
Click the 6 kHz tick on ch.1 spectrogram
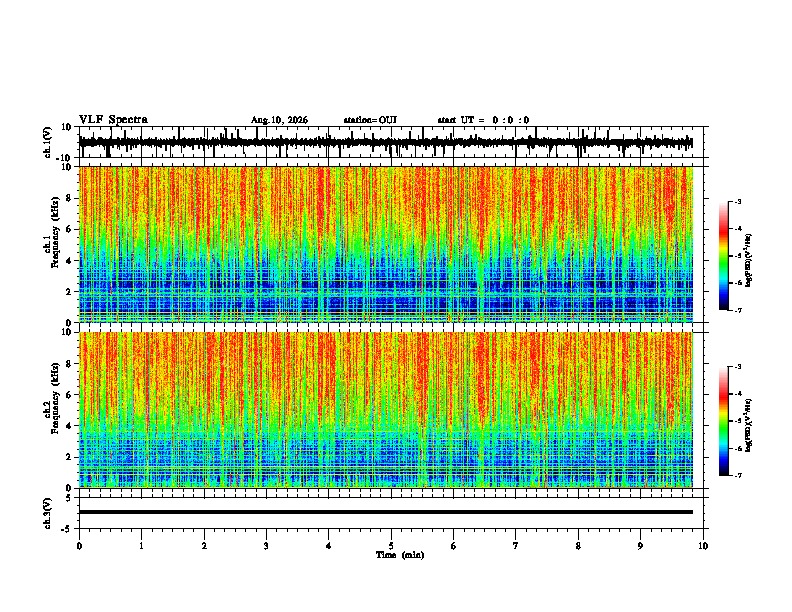click(x=70, y=230)
